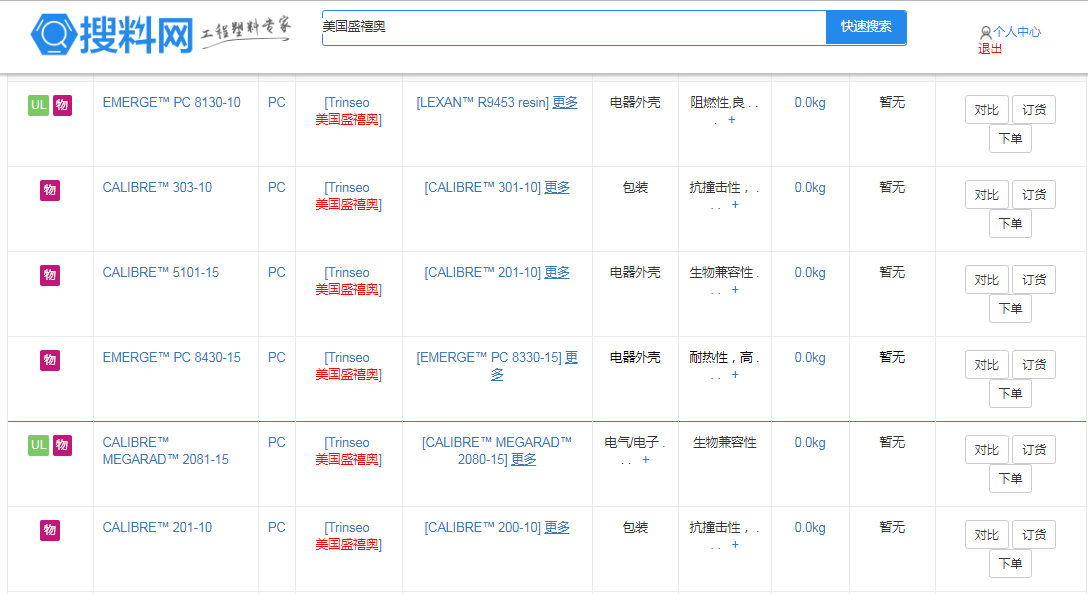Click the green UL badge for EMERGE PC 8130-10
The width and height of the screenshot is (1088, 594).
point(38,105)
